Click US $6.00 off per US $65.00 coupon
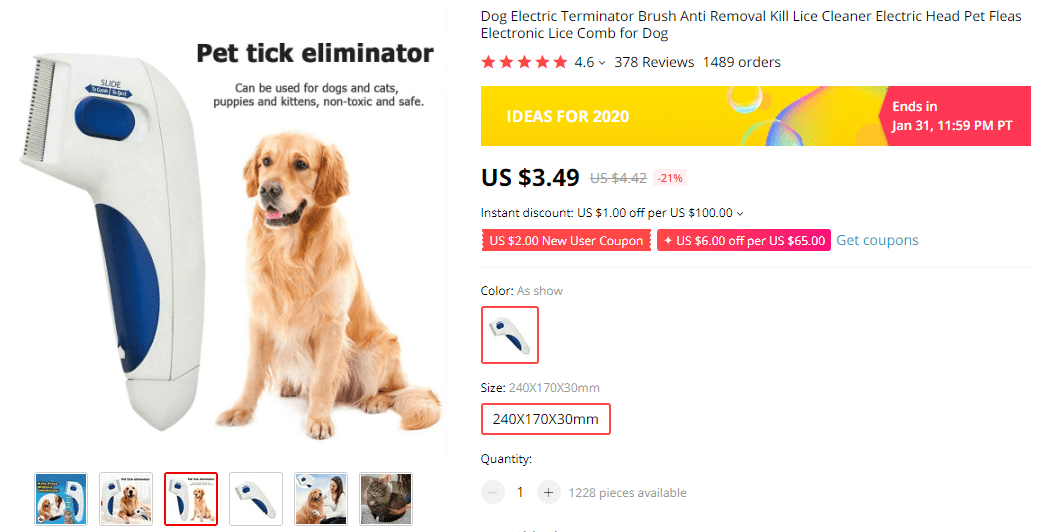 744,241
